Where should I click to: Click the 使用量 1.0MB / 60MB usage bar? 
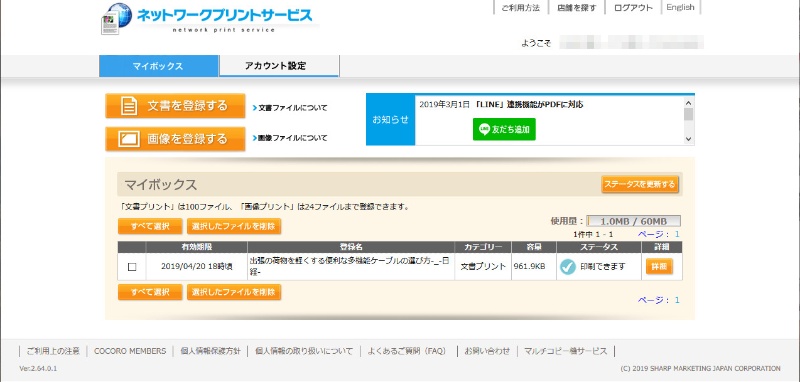[633, 221]
